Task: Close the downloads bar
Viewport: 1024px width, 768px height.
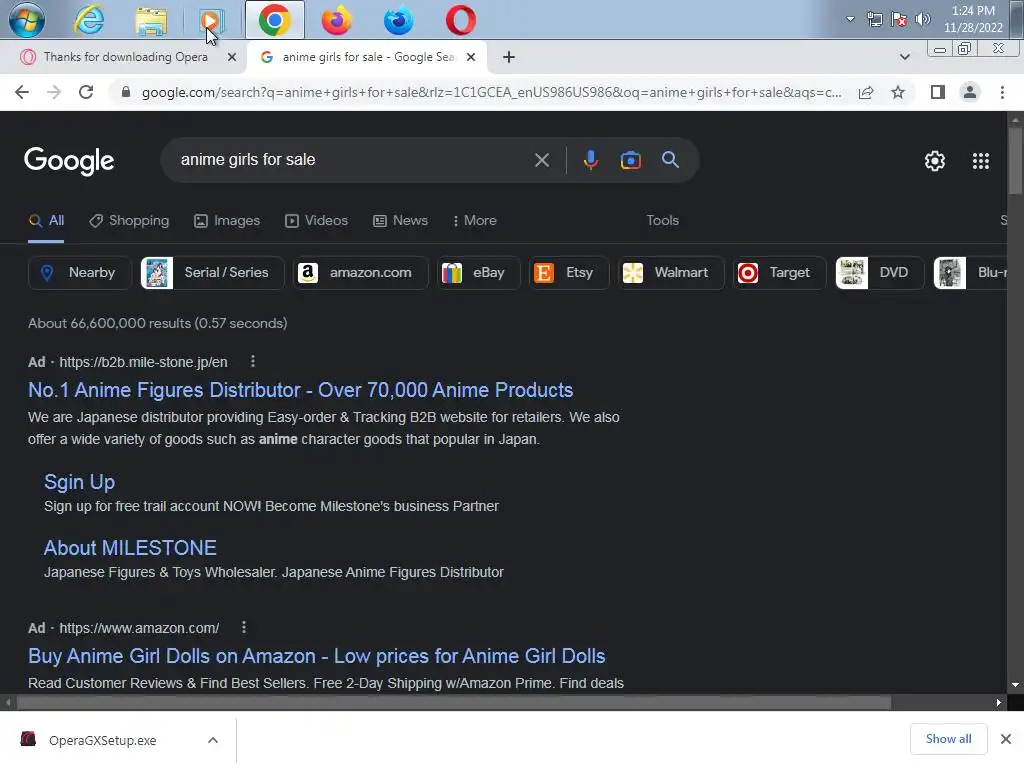Action: tap(1006, 739)
